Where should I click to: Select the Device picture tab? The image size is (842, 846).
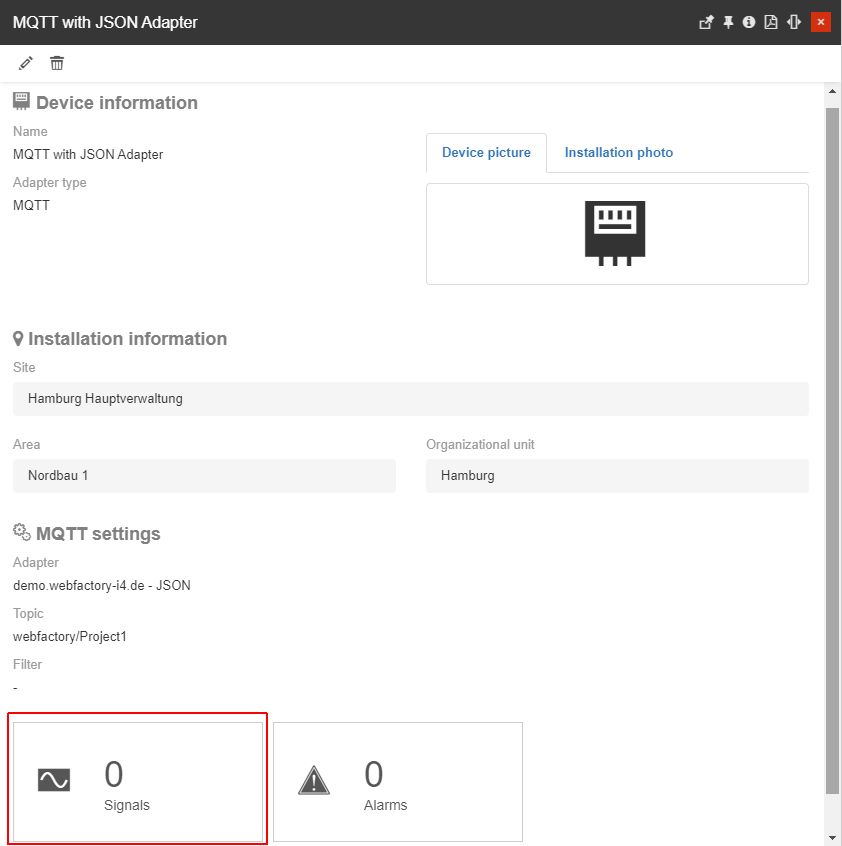pos(486,153)
